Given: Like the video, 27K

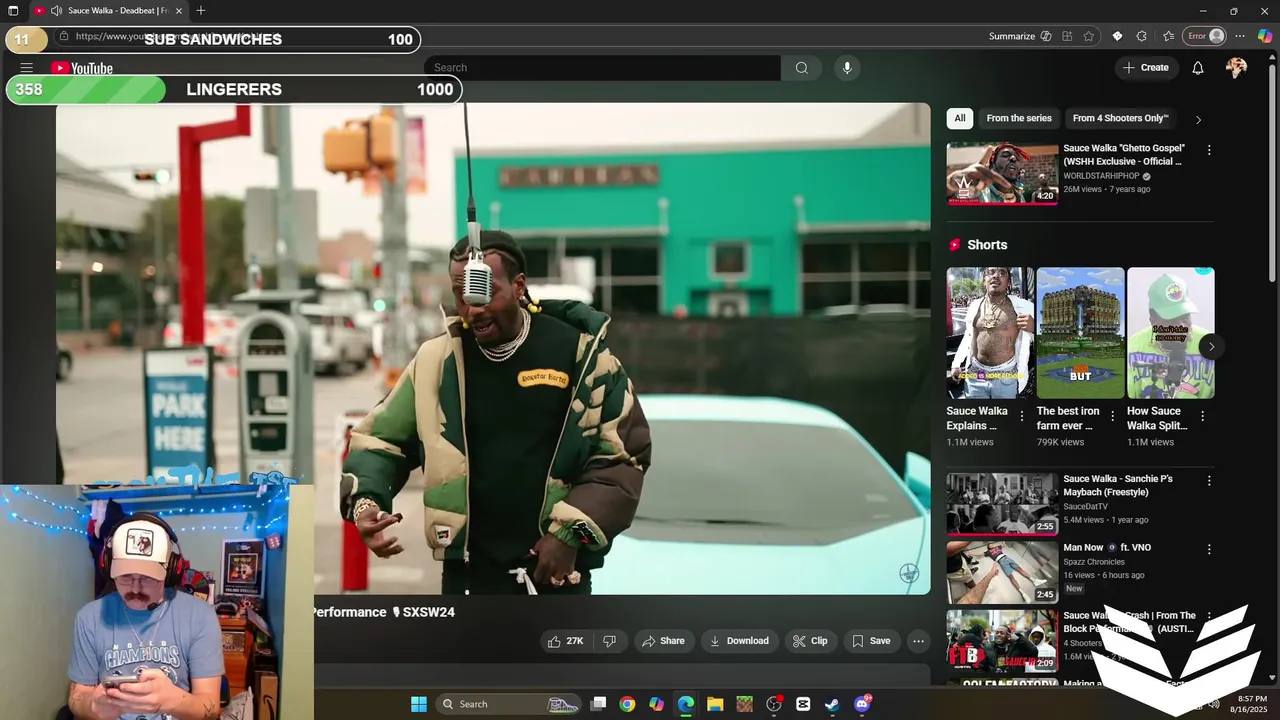Looking at the screenshot, I should coord(565,641).
